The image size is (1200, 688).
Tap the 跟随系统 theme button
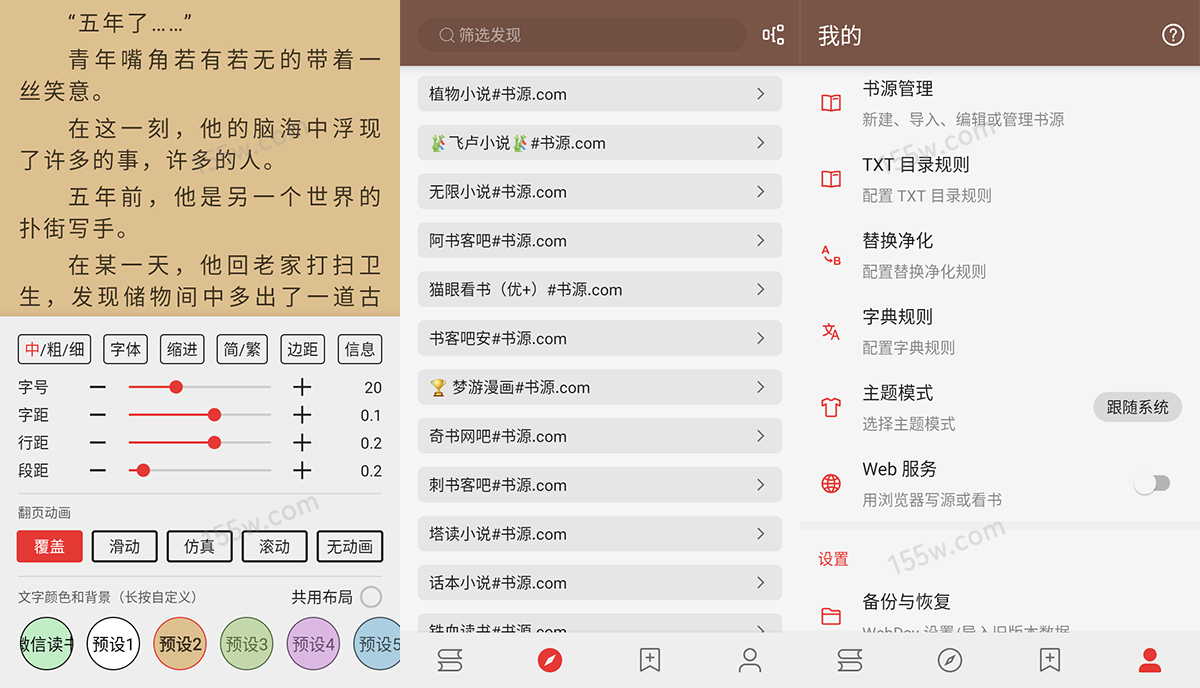1137,408
